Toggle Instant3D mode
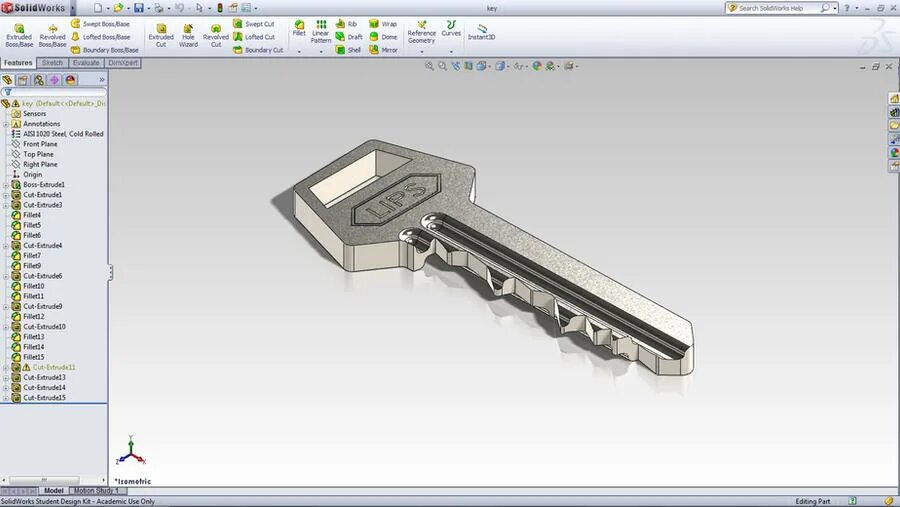This screenshot has height=507, width=900. pyautogui.click(x=481, y=32)
